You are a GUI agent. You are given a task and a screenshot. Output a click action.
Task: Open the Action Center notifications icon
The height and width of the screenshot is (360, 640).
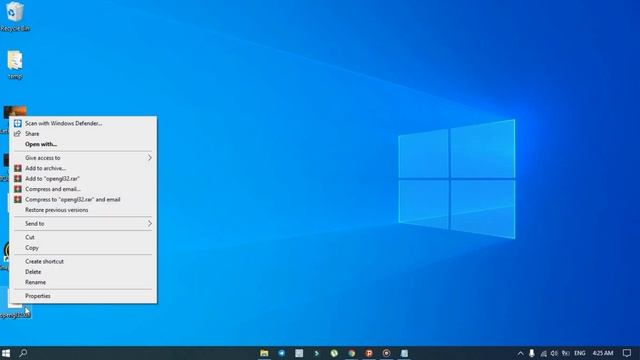(627, 353)
